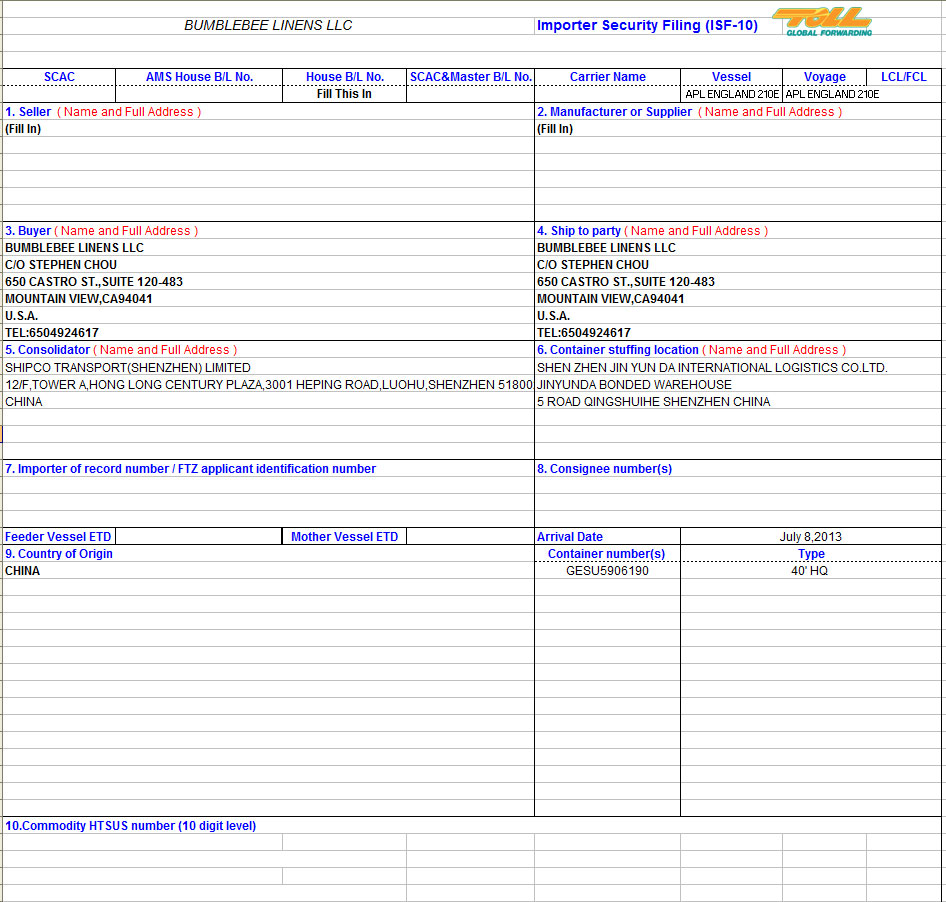Select JINYUNDA BONDED WAREHOUSE cell

738,384
